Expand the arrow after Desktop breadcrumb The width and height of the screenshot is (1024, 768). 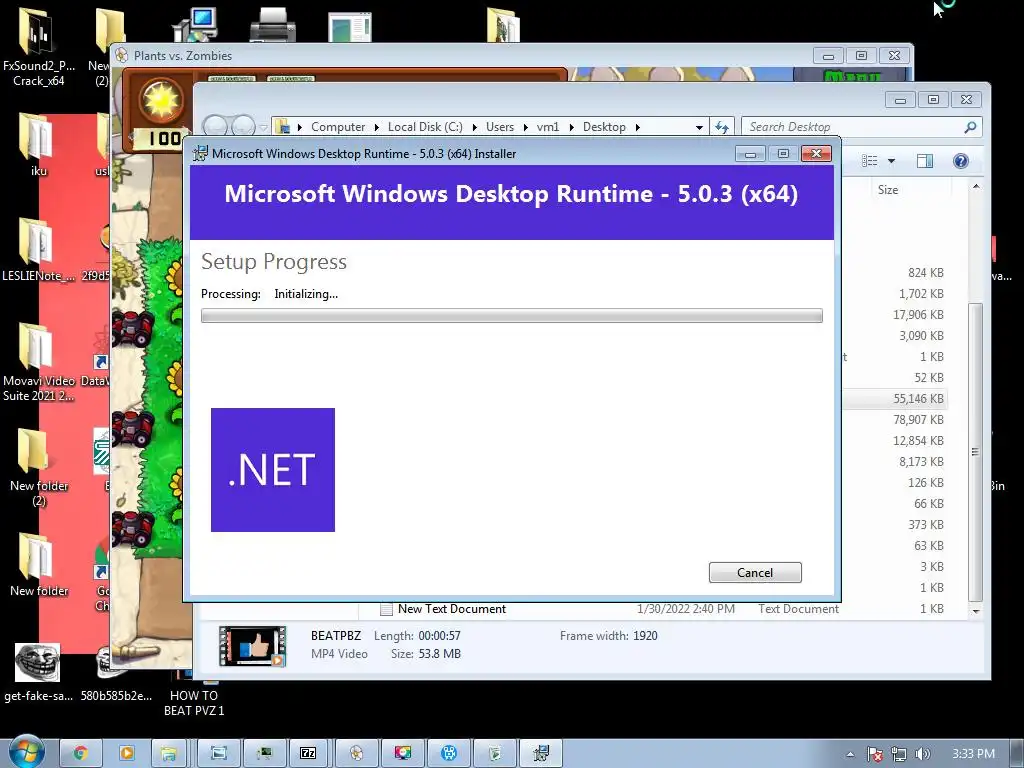[x=637, y=127]
